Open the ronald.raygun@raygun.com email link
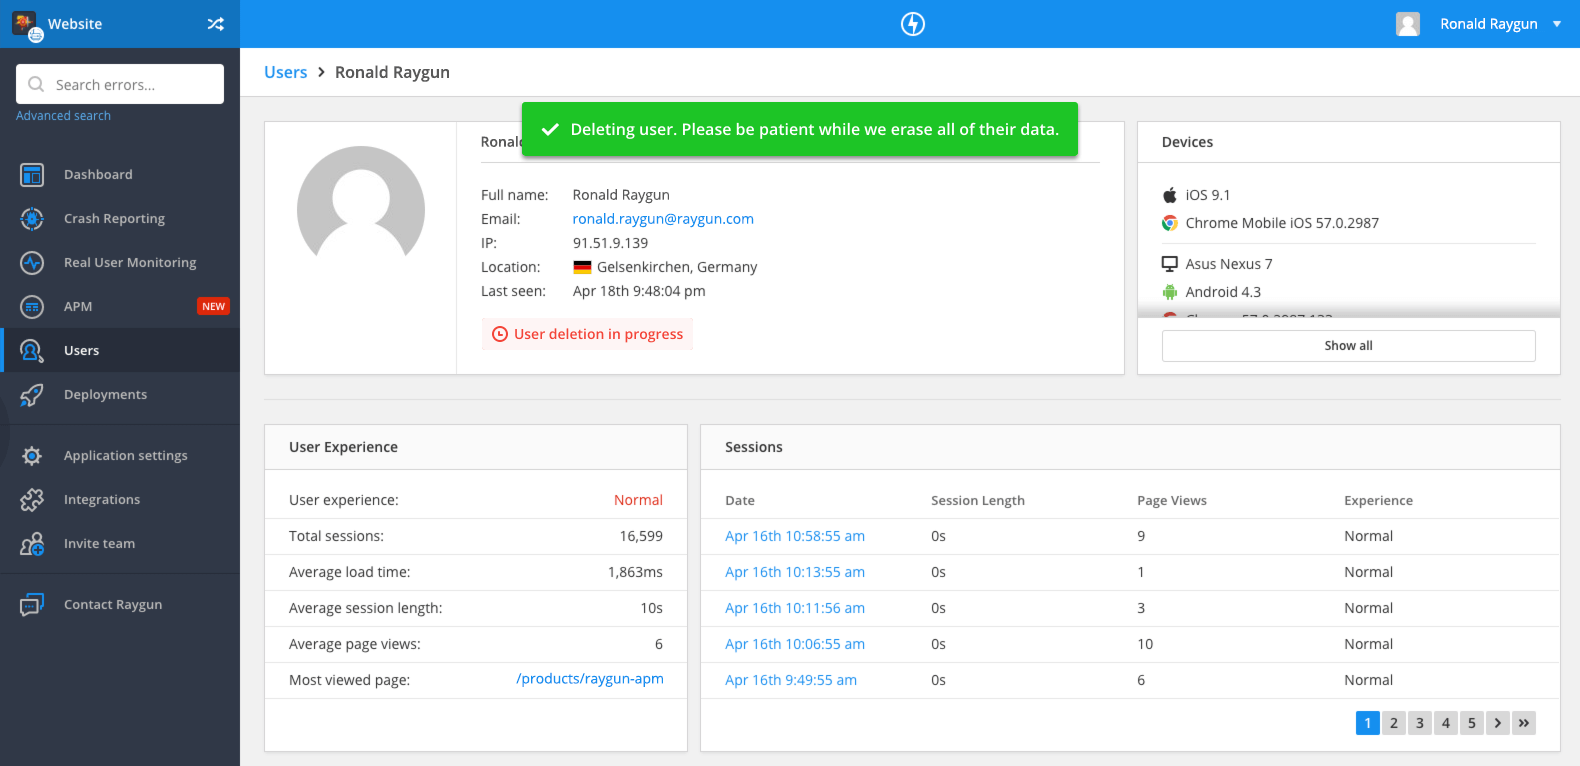The image size is (1580, 766). pyautogui.click(x=663, y=219)
